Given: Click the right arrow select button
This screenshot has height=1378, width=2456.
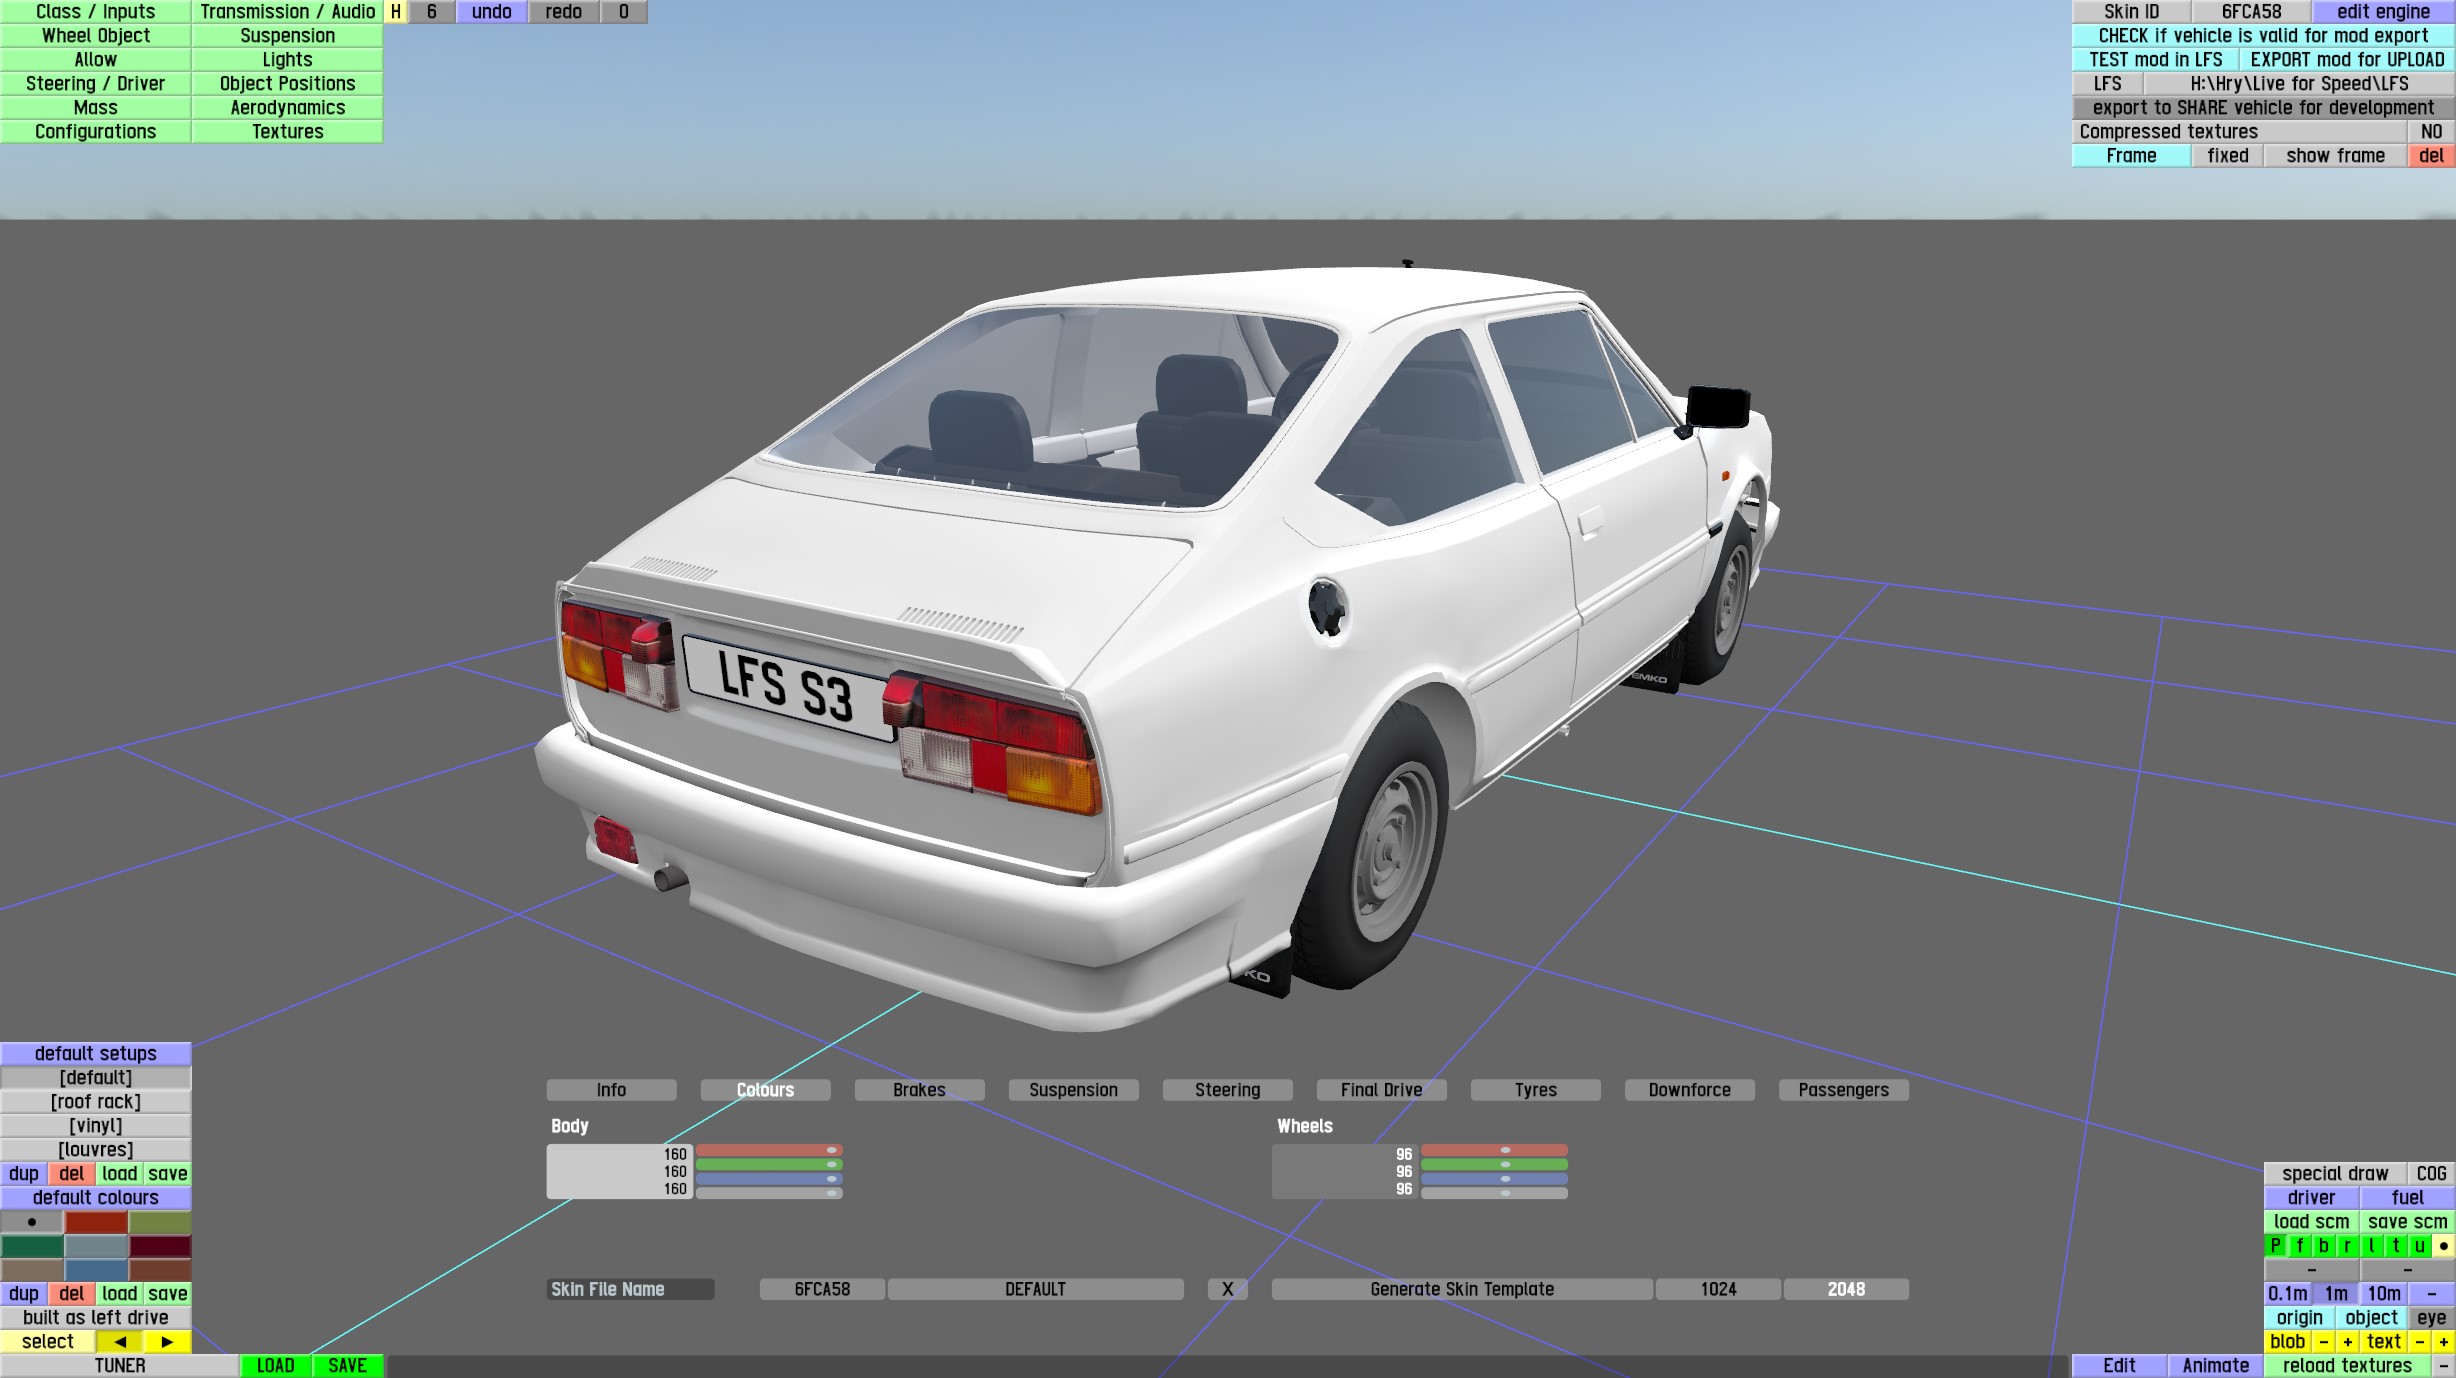Looking at the screenshot, I should [167, 1342].
